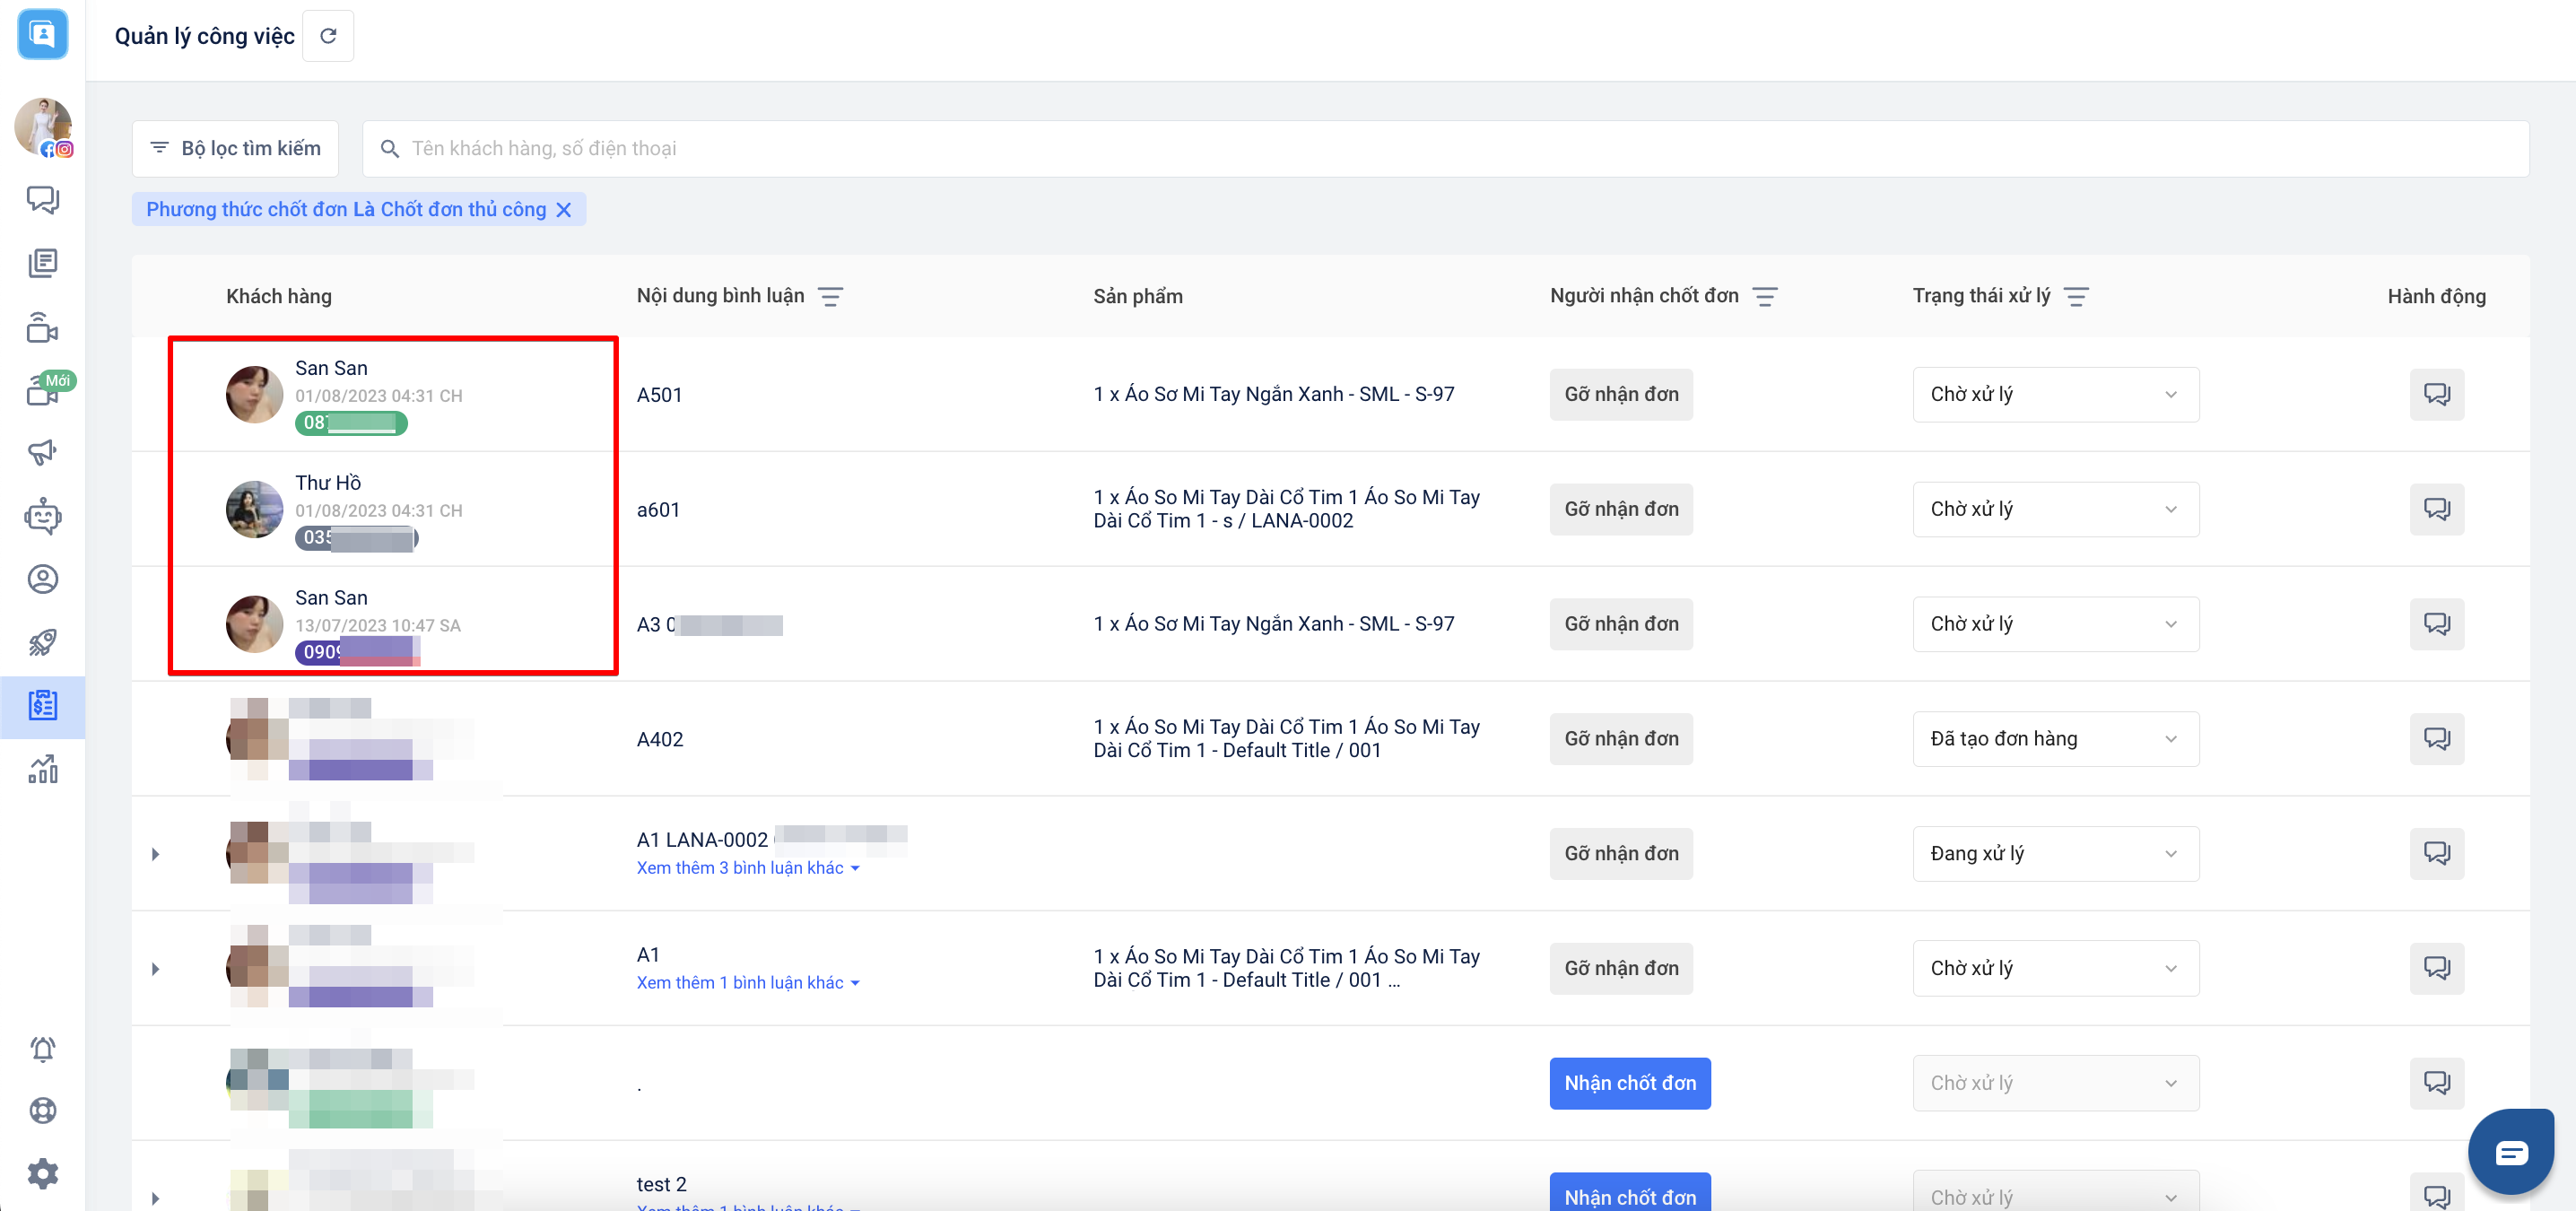Open the megaphone campaign icon in sidebar
Image resolution: width=2576 pixels, height=1211 pixels.
42,452
